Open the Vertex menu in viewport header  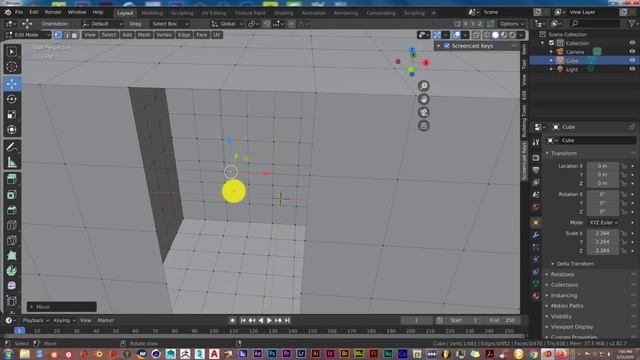point(164,35)
